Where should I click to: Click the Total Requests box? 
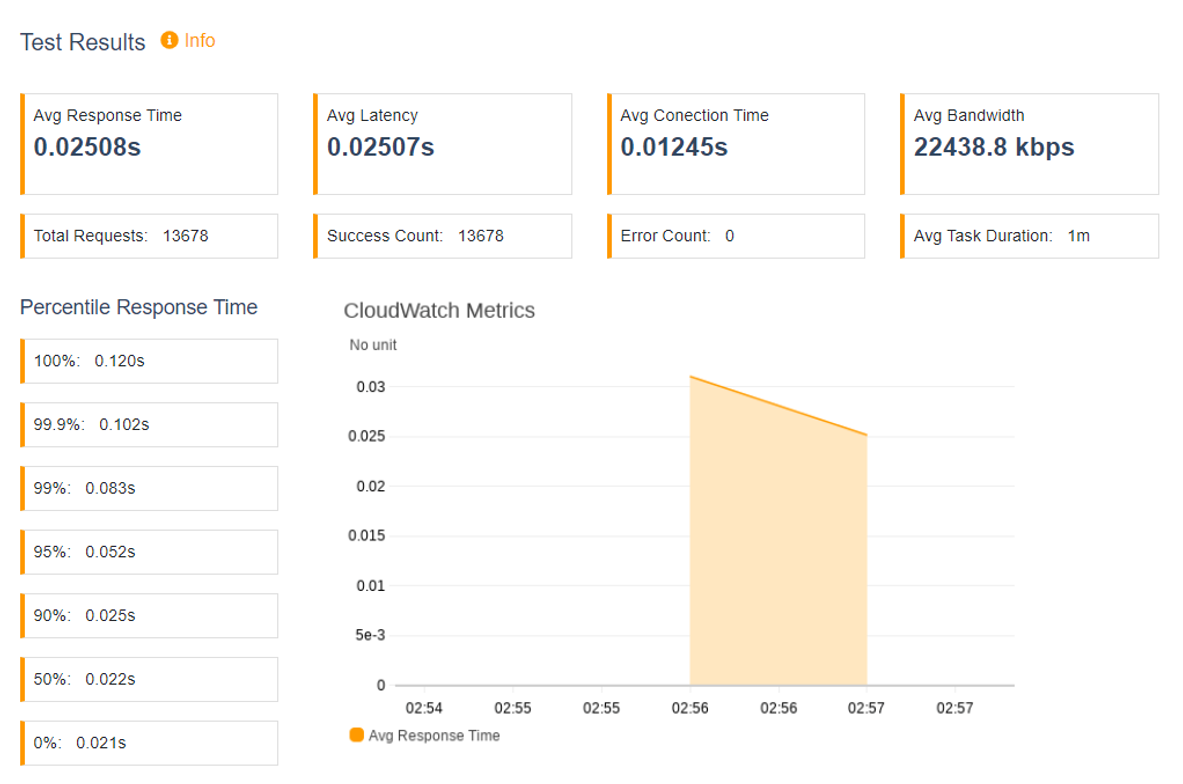point(149,236)
